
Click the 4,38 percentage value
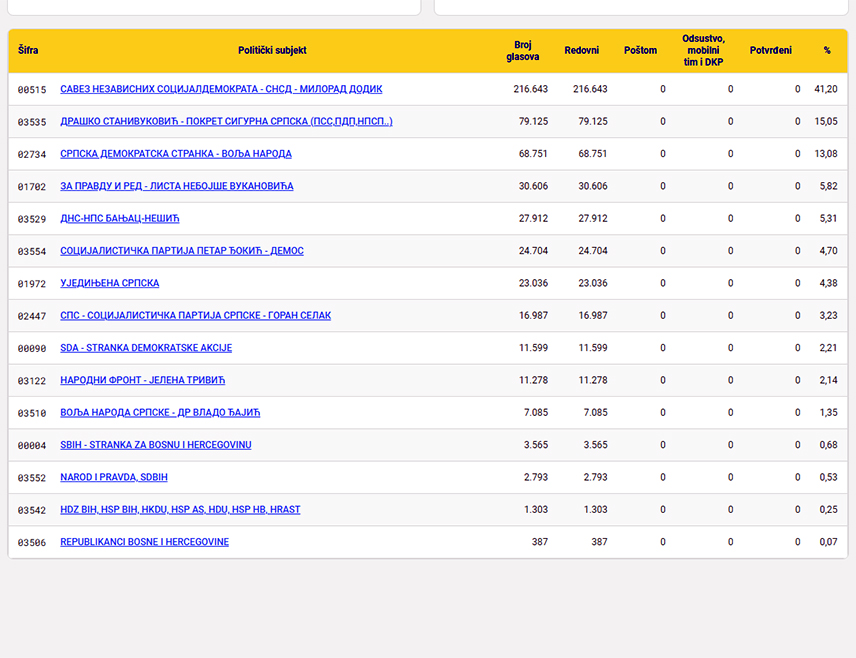(x=828, y=283)
